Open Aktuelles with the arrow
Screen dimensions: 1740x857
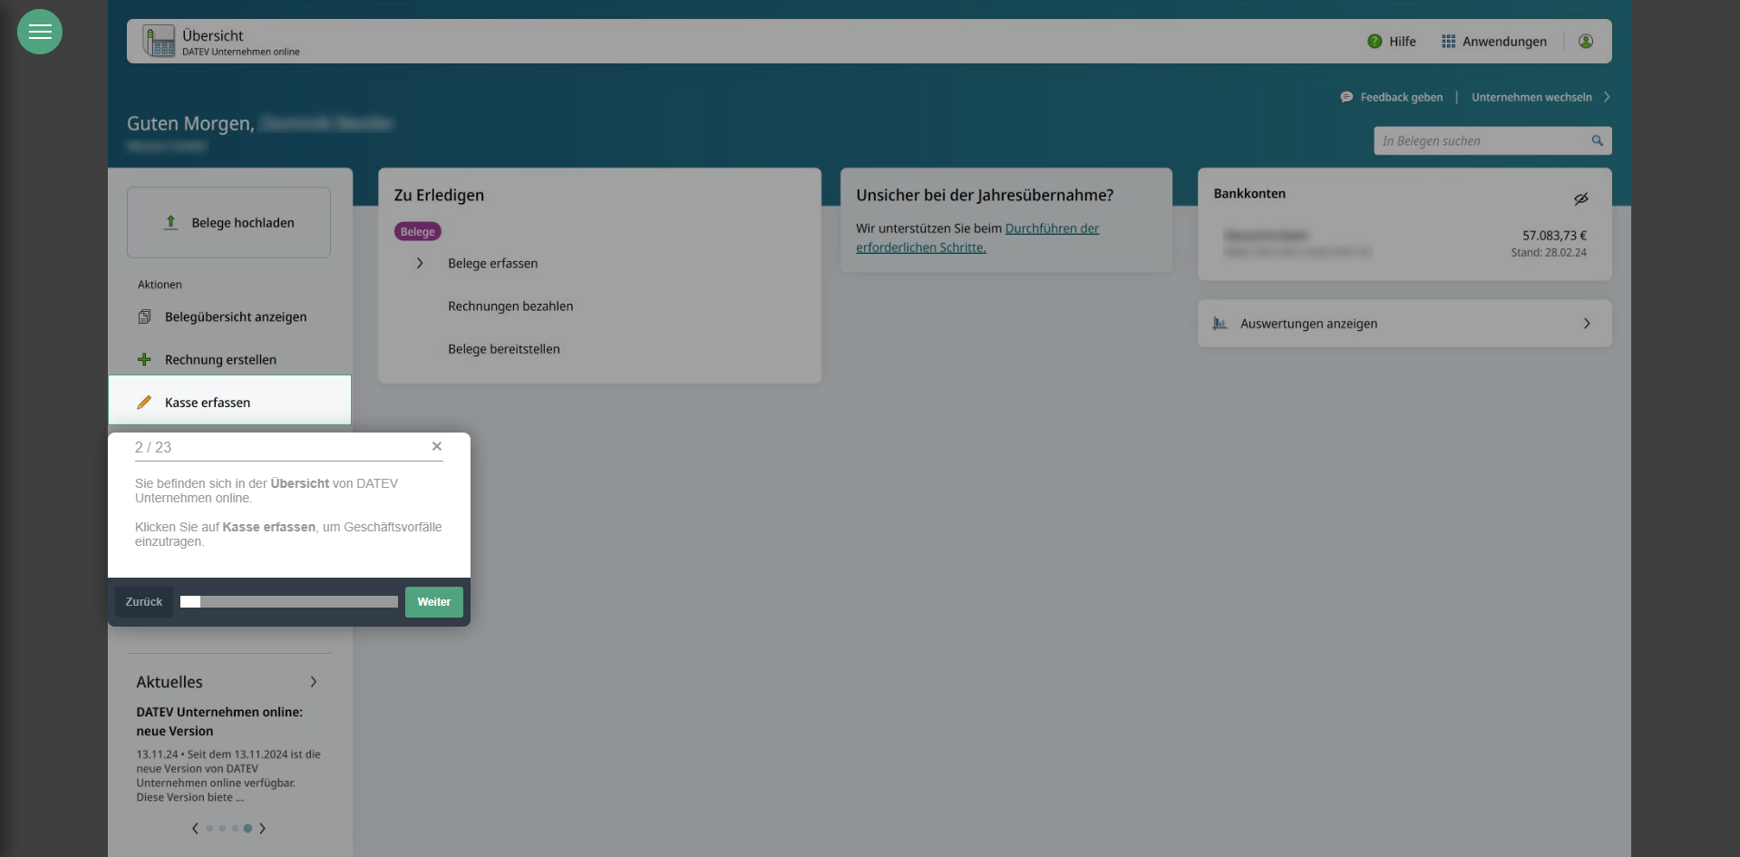point(313,682)
